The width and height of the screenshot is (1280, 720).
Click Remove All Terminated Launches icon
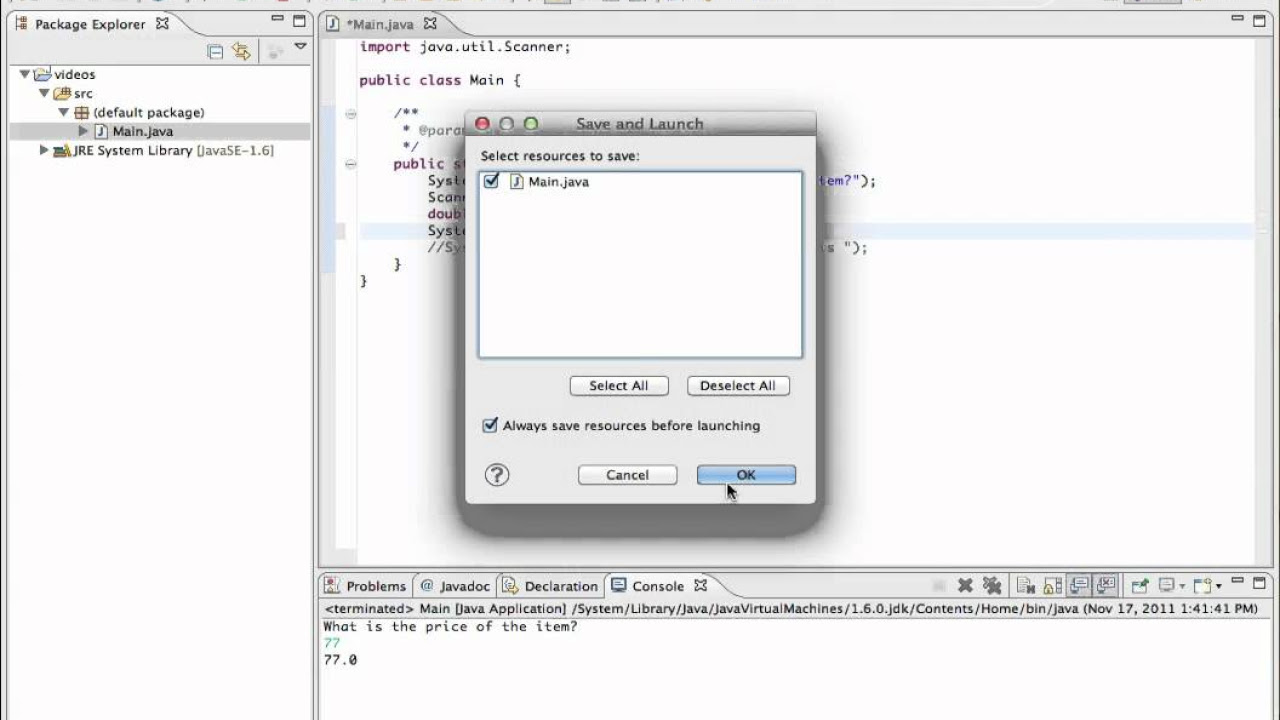coord(992,585)
